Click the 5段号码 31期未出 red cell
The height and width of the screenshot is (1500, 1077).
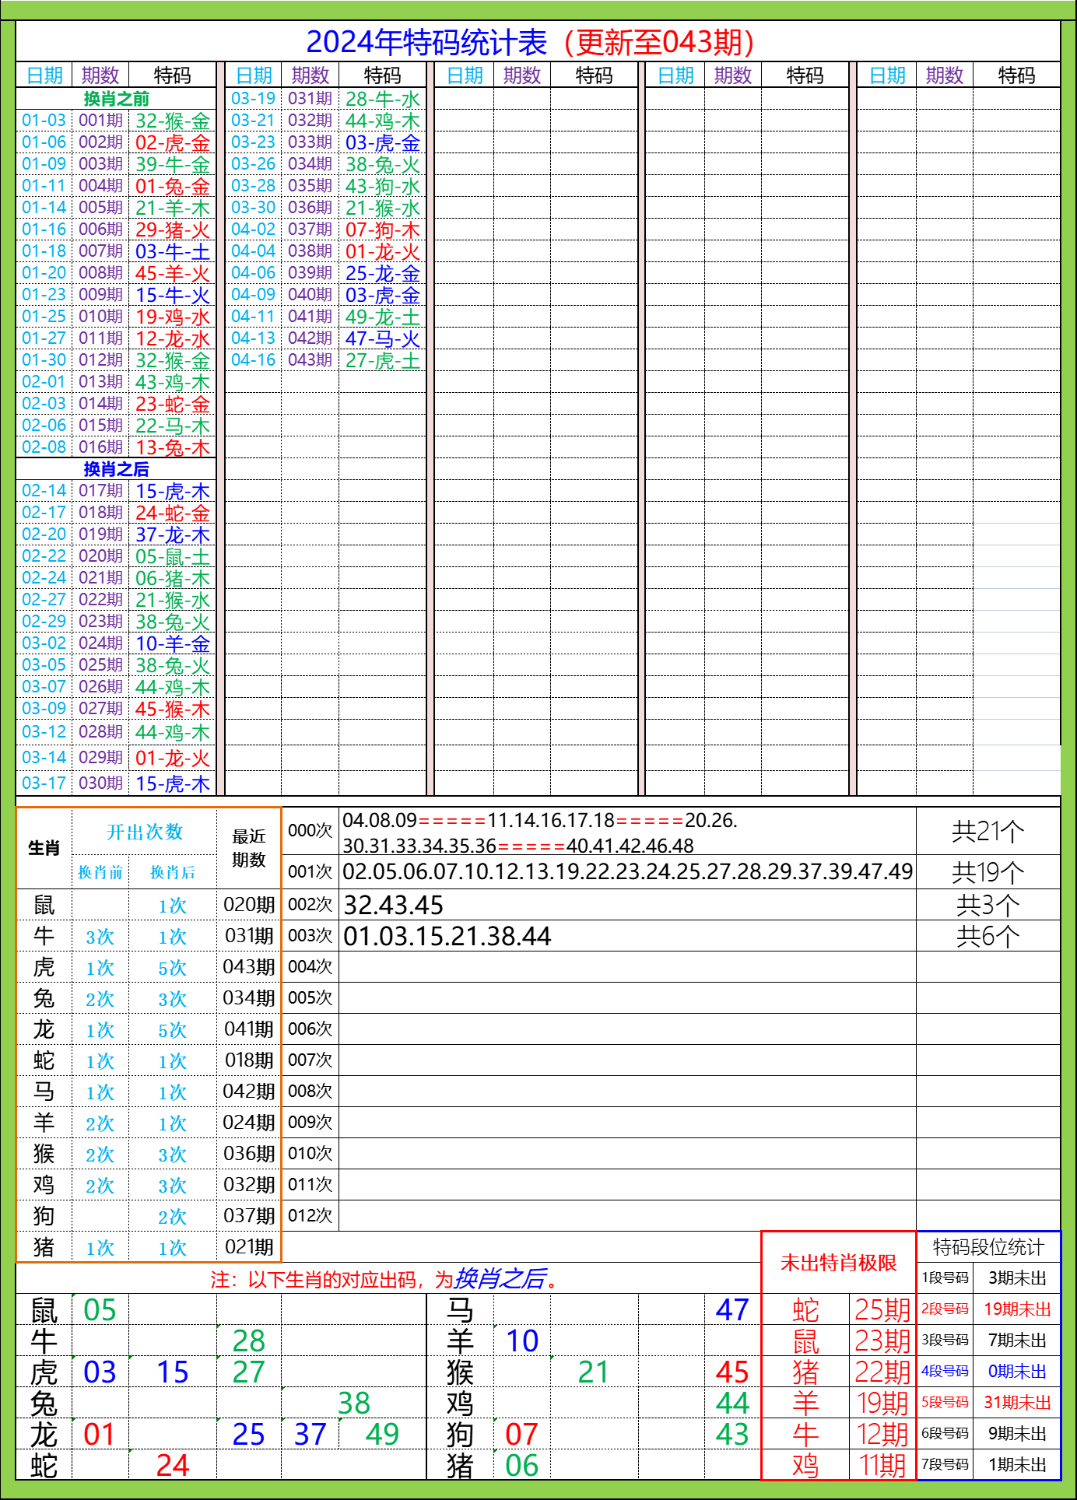[987, 1403]
